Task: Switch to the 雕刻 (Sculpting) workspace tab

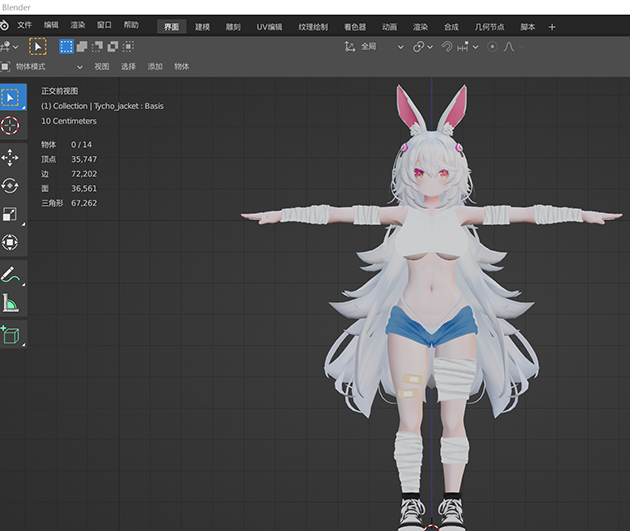Action: point(233,27)
